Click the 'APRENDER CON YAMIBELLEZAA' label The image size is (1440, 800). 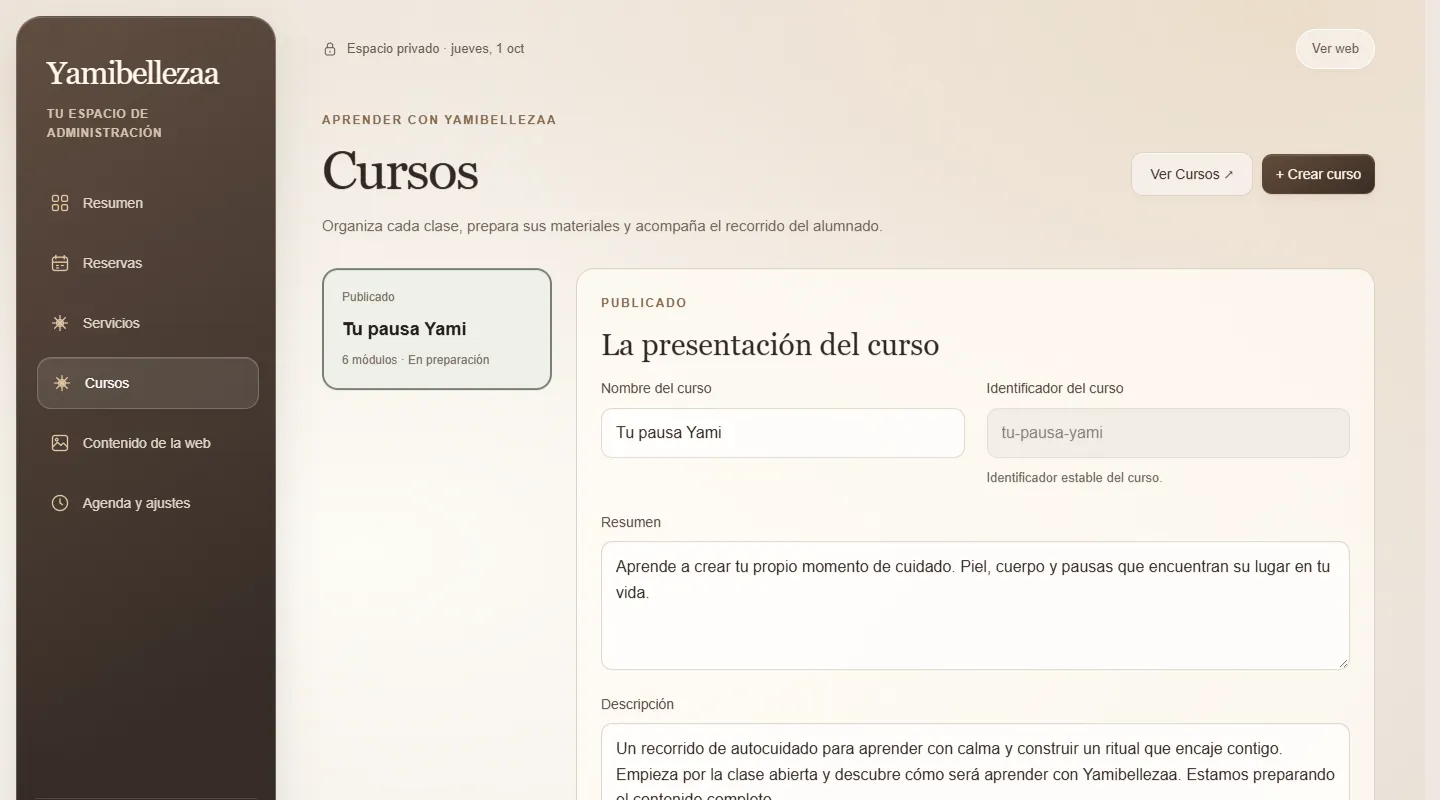pyautogui.click(x=439, y=120)
